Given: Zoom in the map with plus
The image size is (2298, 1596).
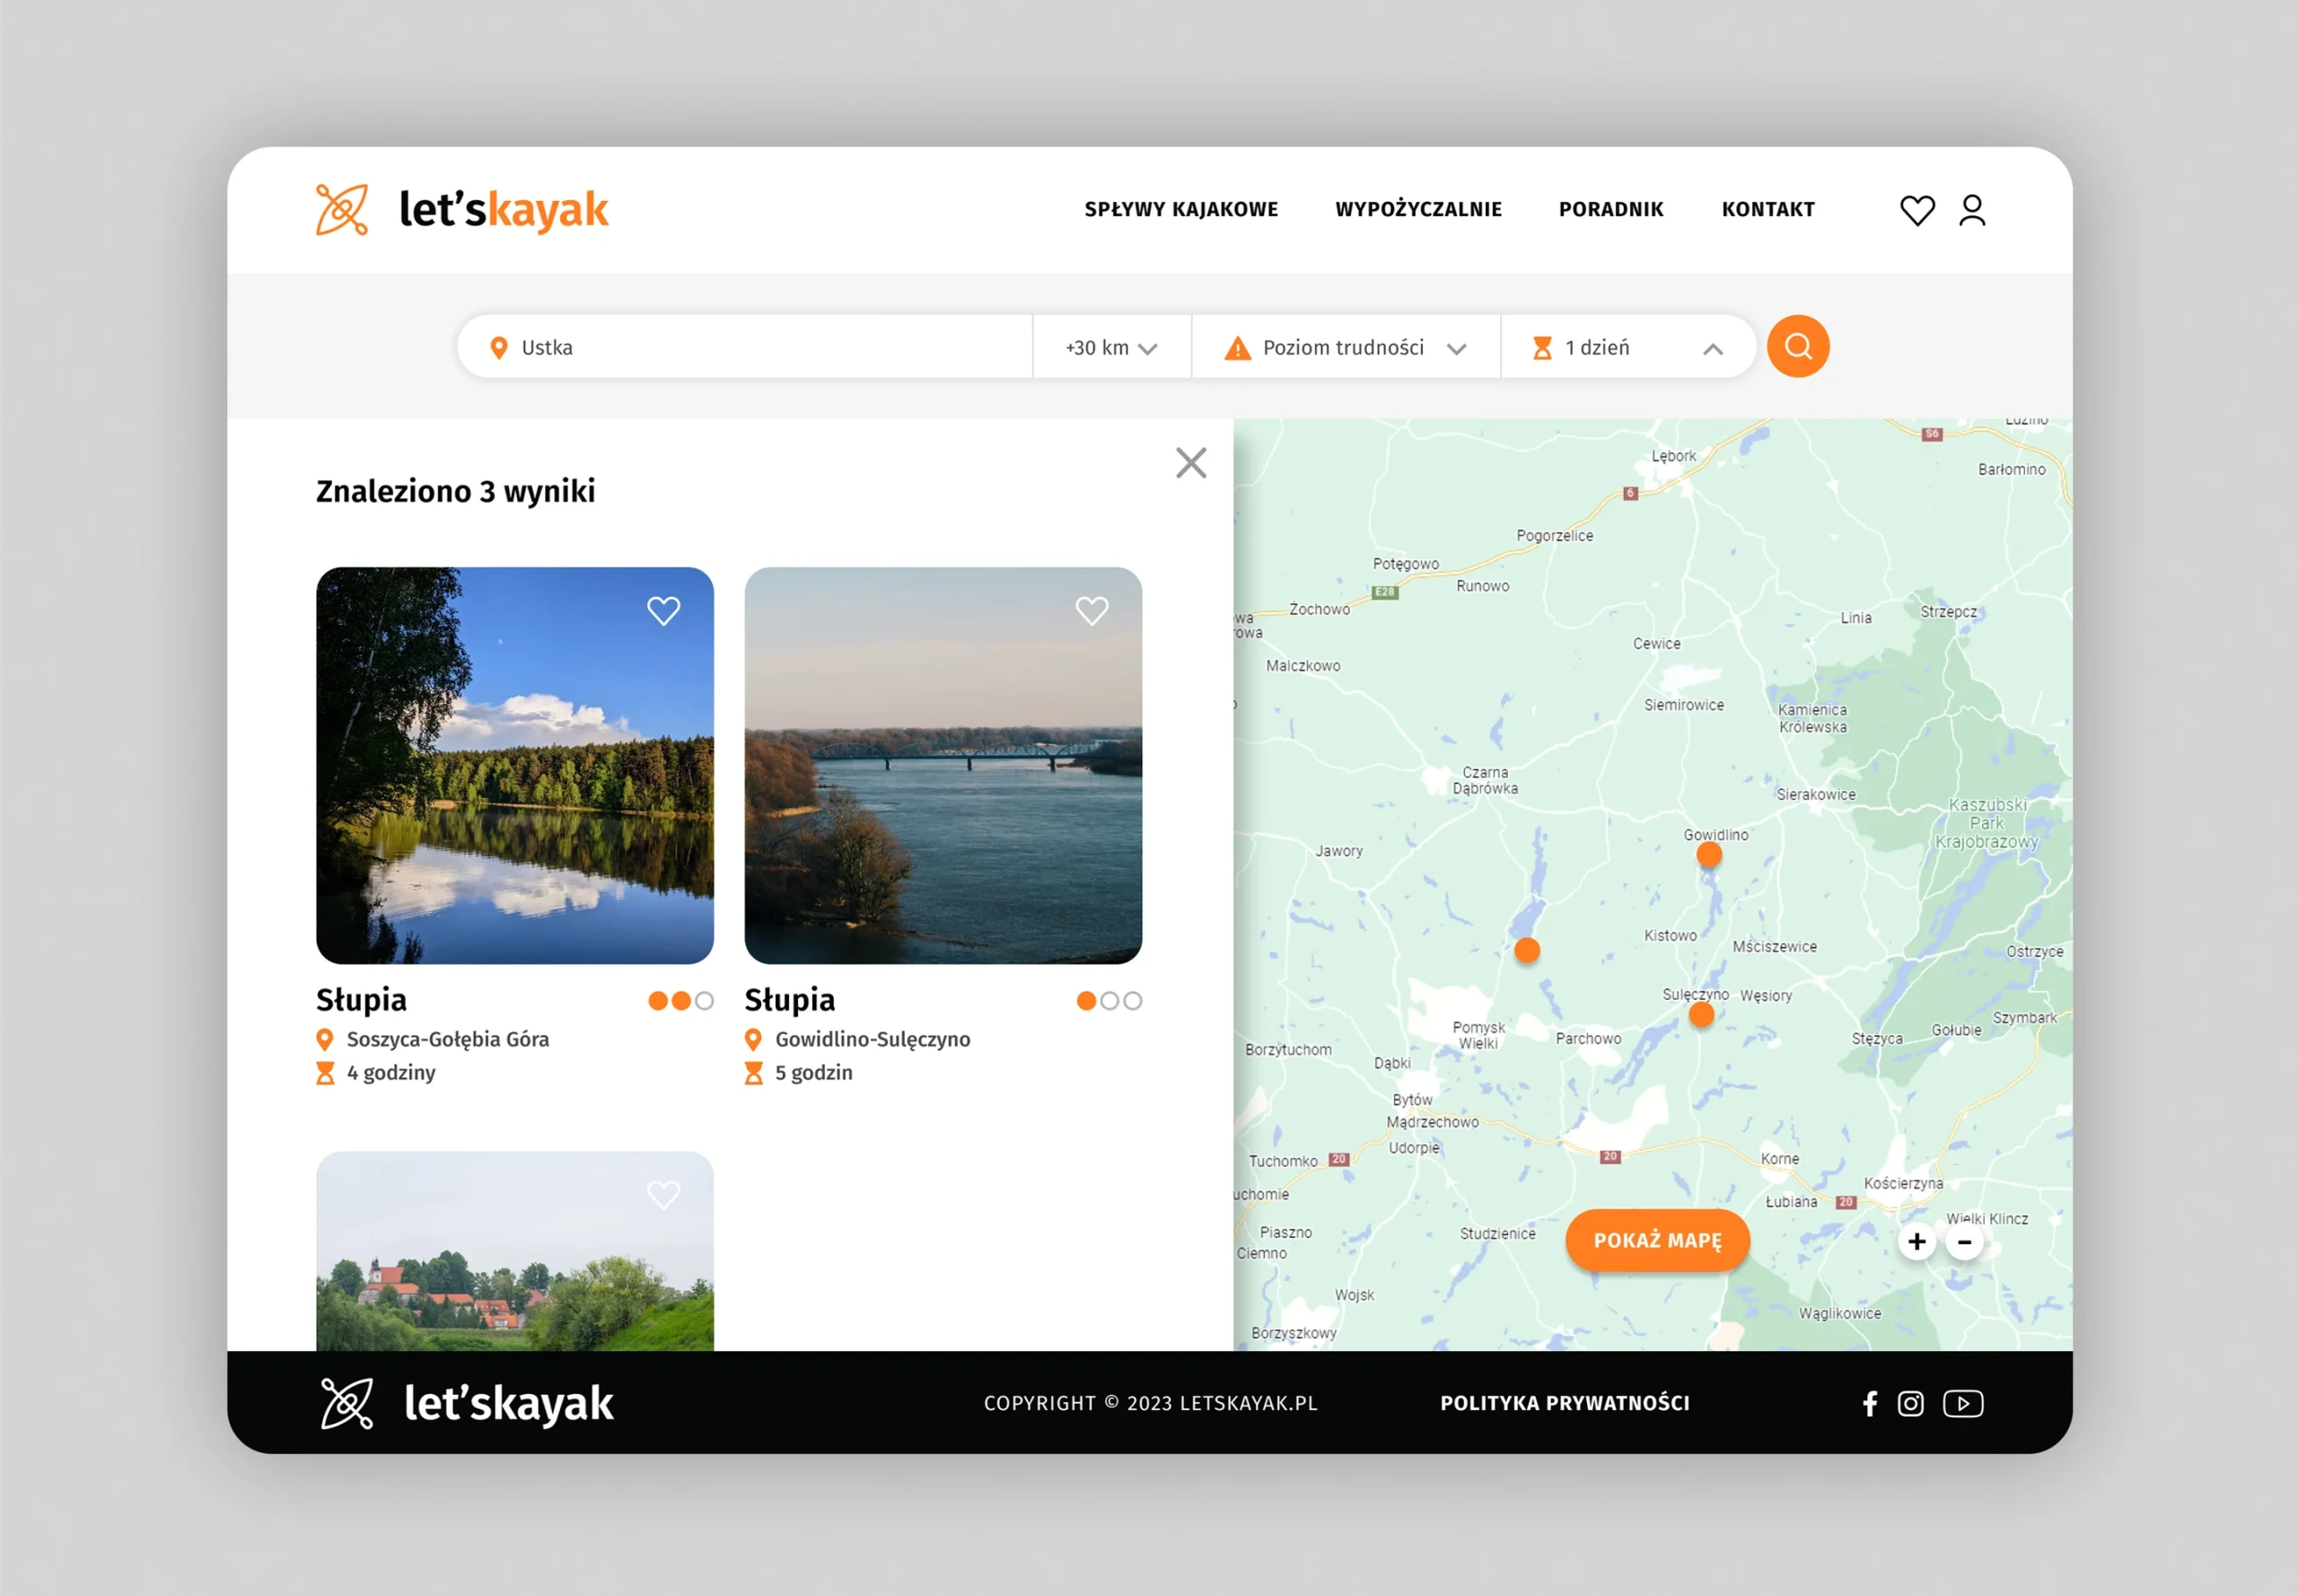Looking at the screenshot, I should point(1916,1241).
